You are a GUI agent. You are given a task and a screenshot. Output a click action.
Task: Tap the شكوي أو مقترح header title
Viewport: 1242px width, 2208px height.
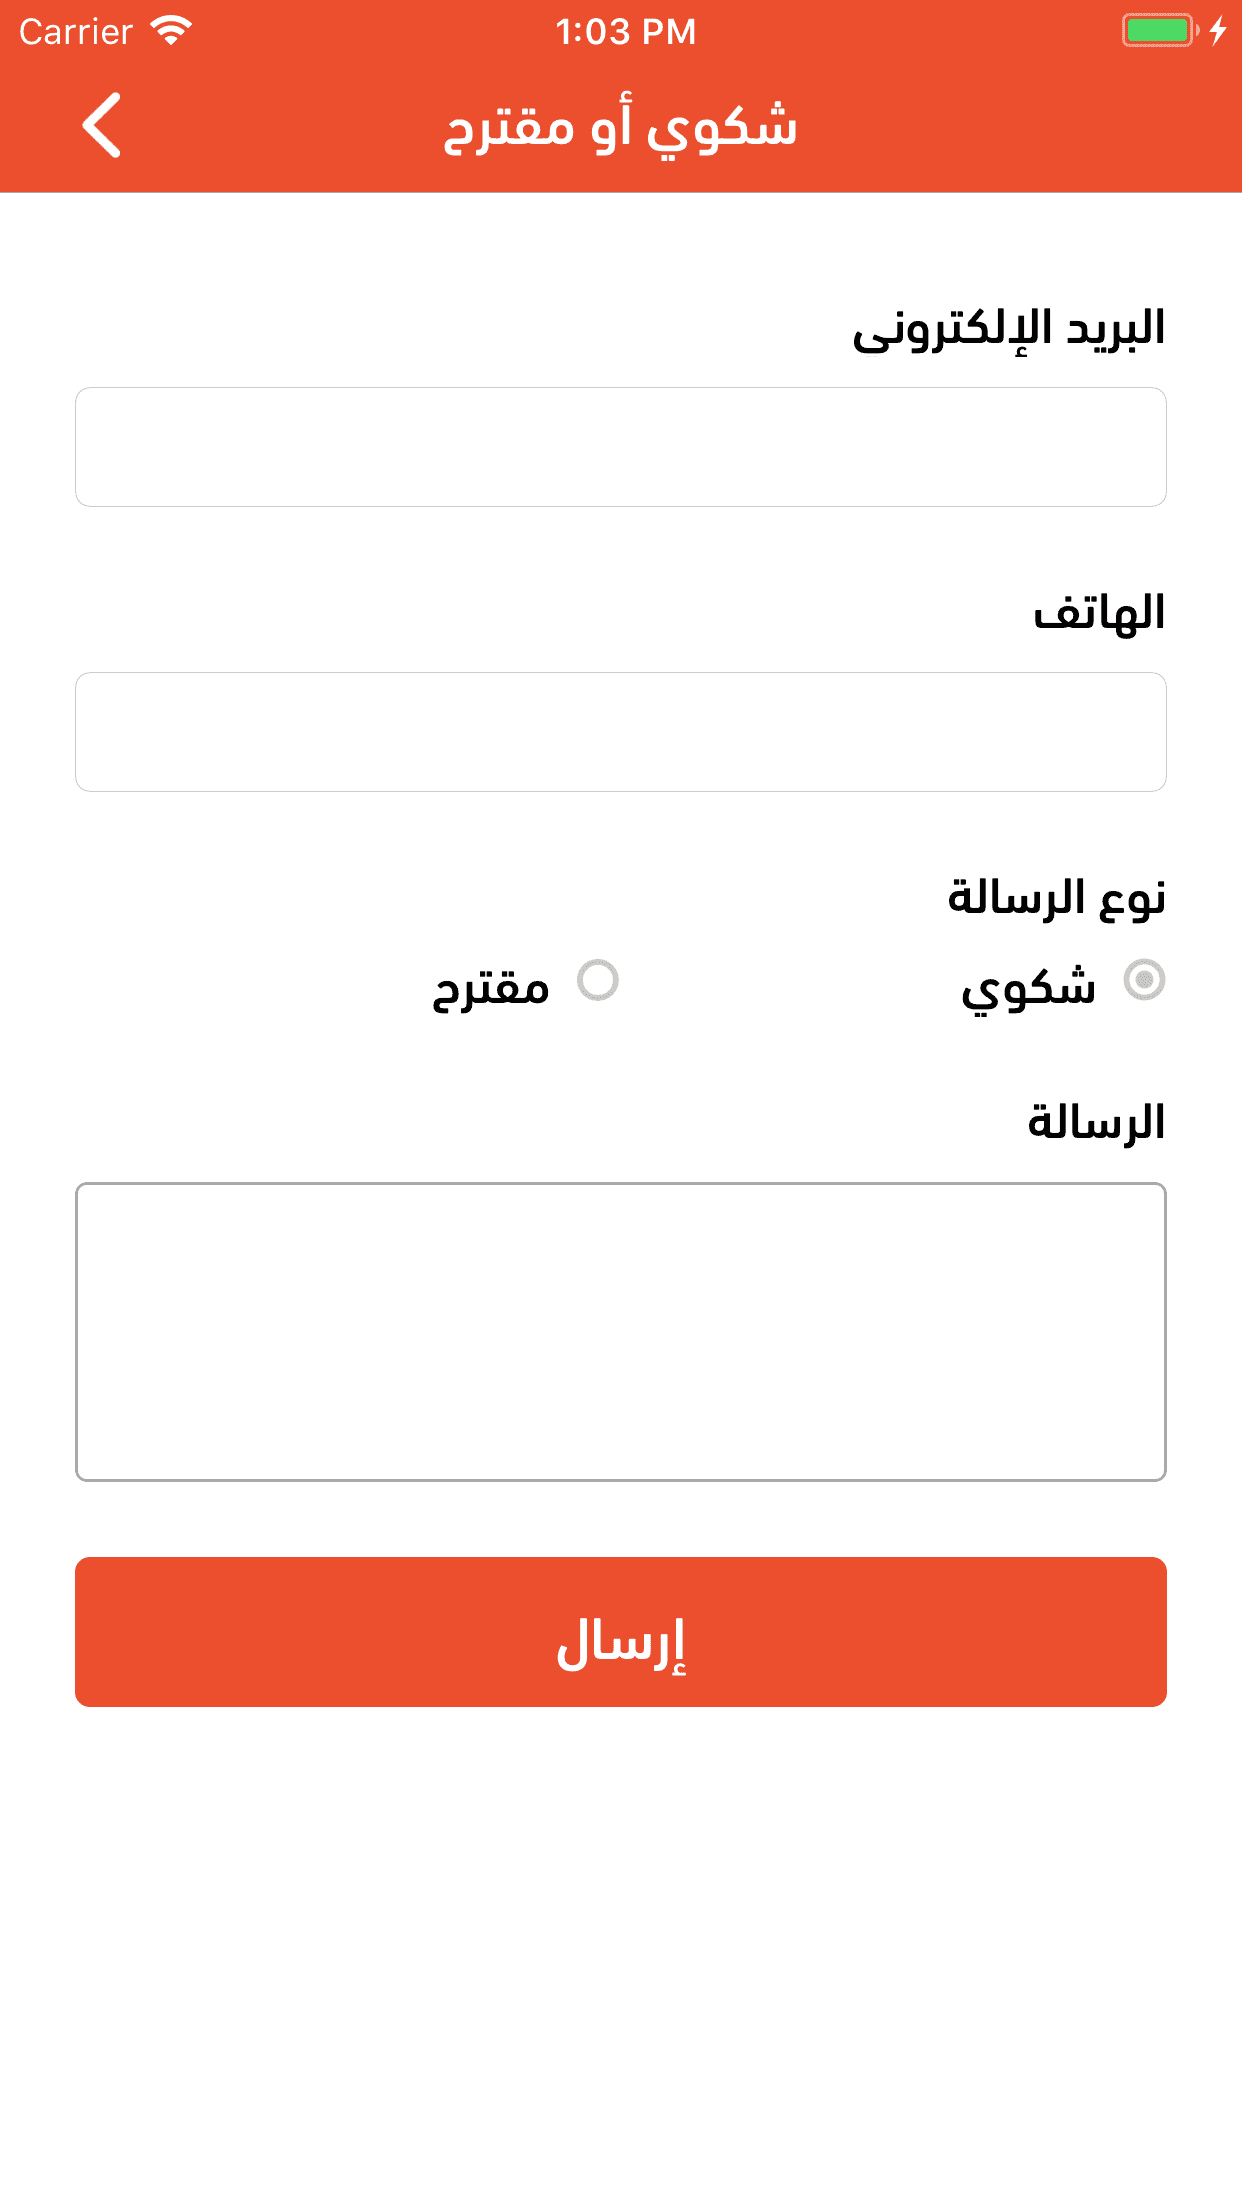[x=621, y=128]
